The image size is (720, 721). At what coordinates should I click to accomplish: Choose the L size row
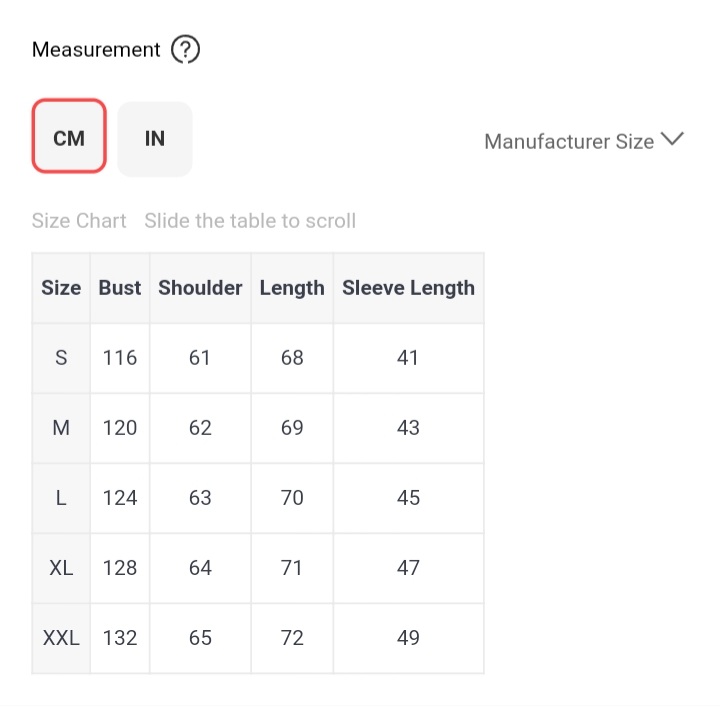tap(61, 498)
